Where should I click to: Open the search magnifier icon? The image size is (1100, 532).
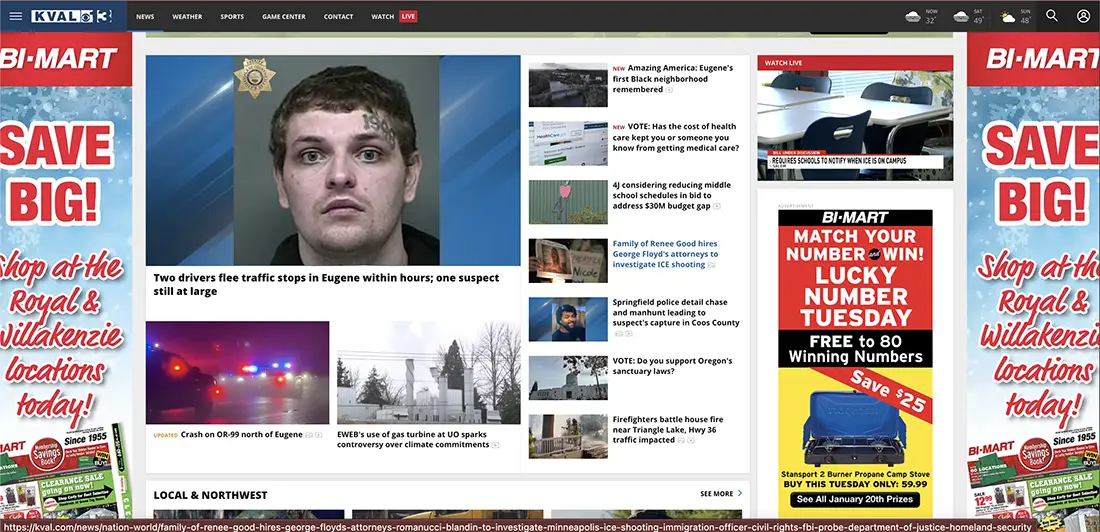coord(1052,15)
